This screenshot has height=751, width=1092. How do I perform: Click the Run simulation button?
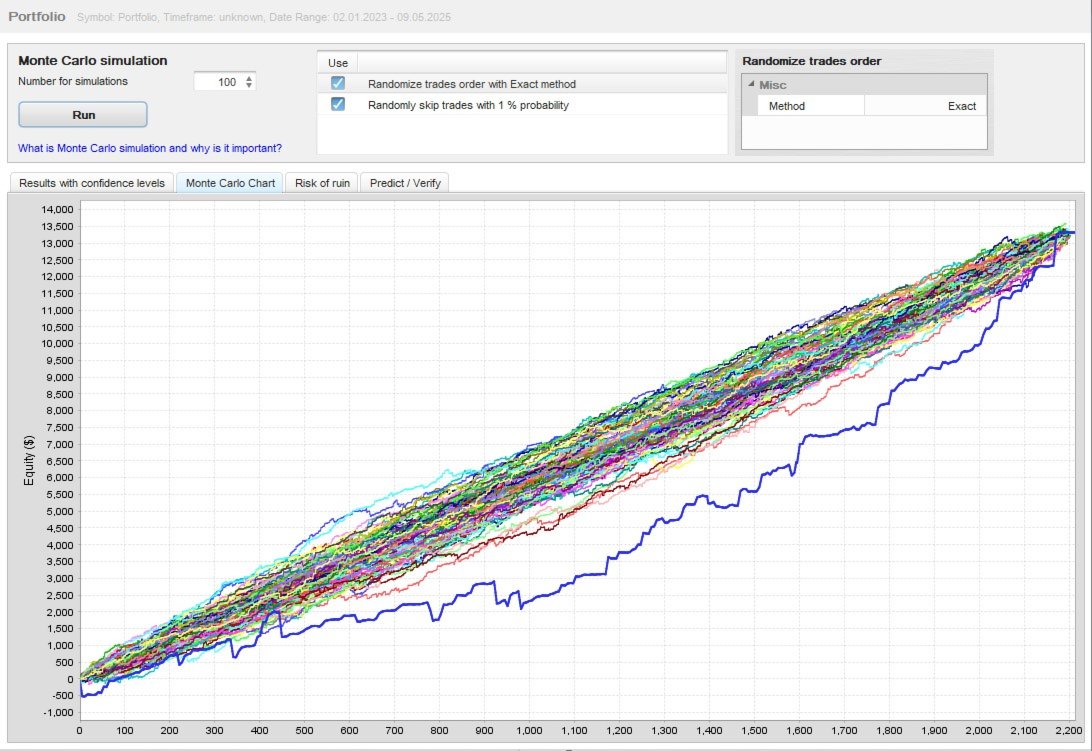pyautogui.click(x=83, y=115)
